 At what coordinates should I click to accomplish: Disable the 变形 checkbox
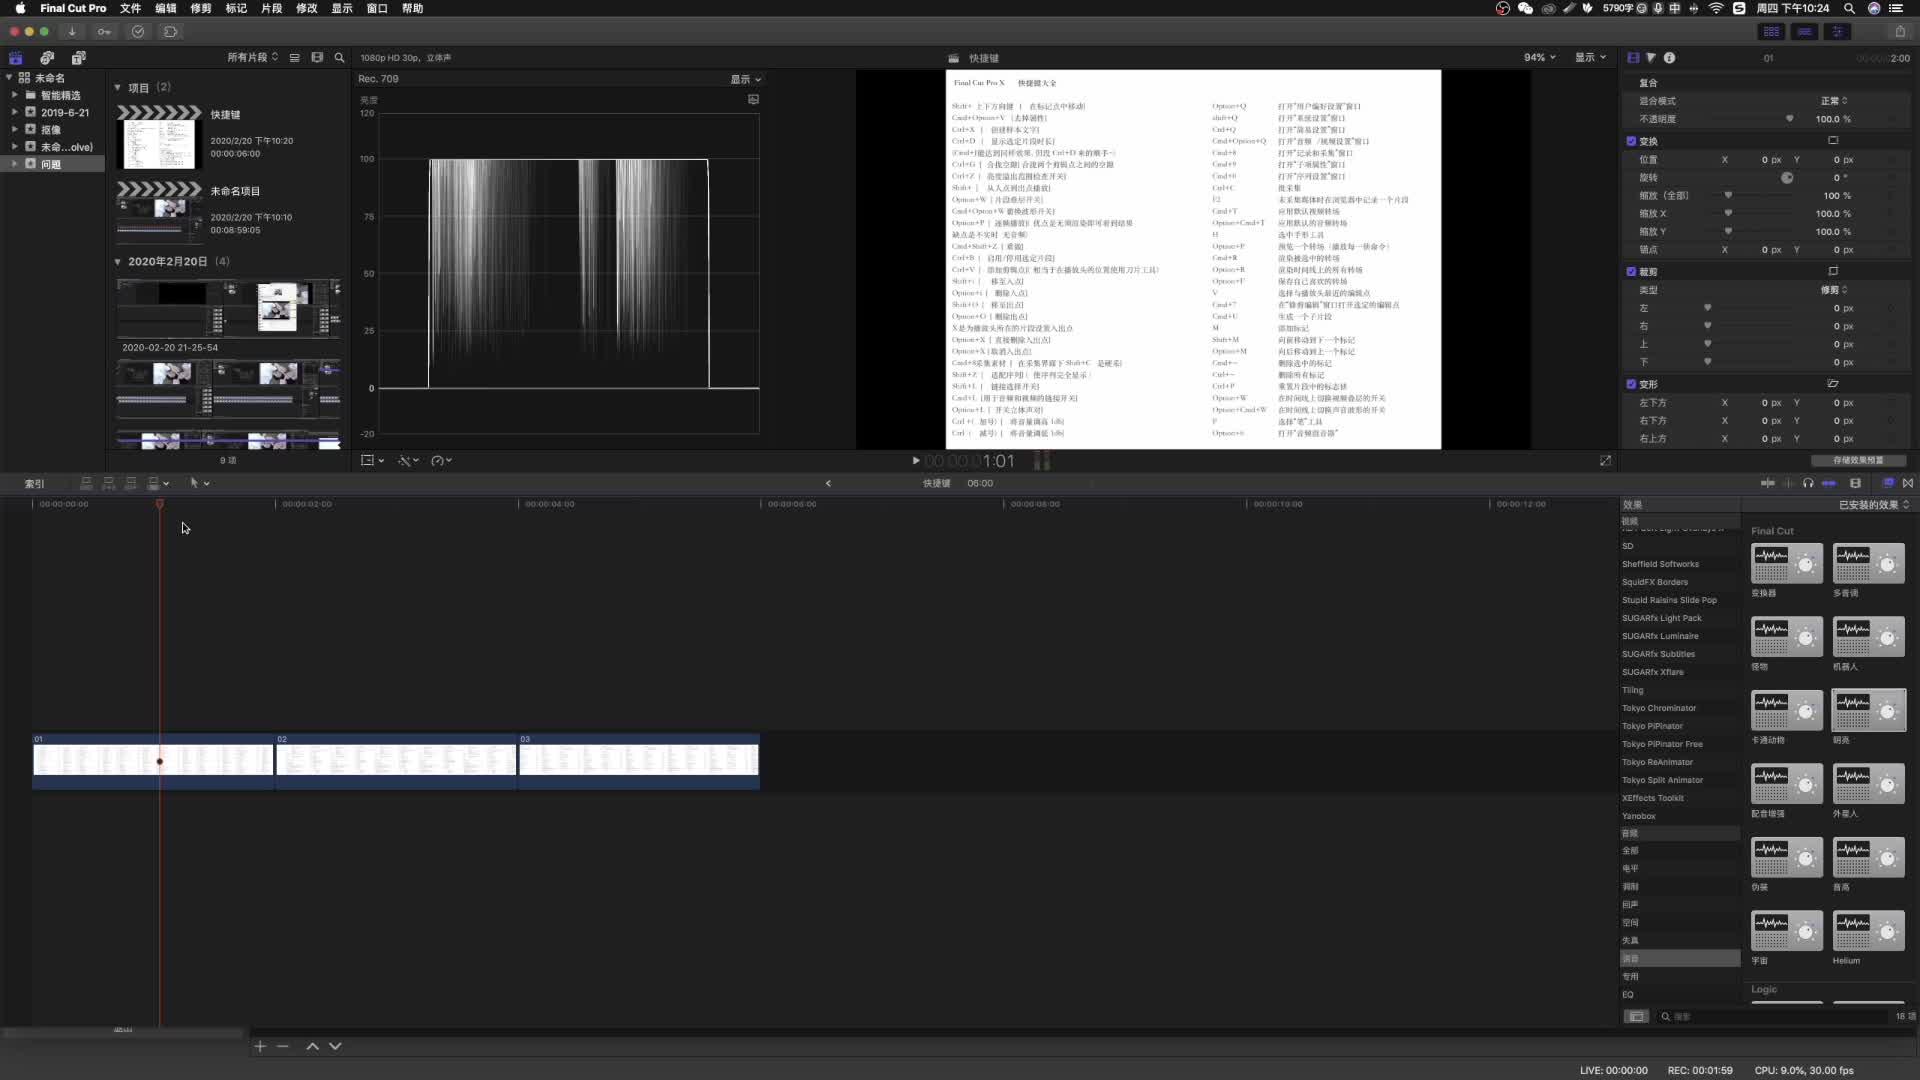pos(1631,384)
